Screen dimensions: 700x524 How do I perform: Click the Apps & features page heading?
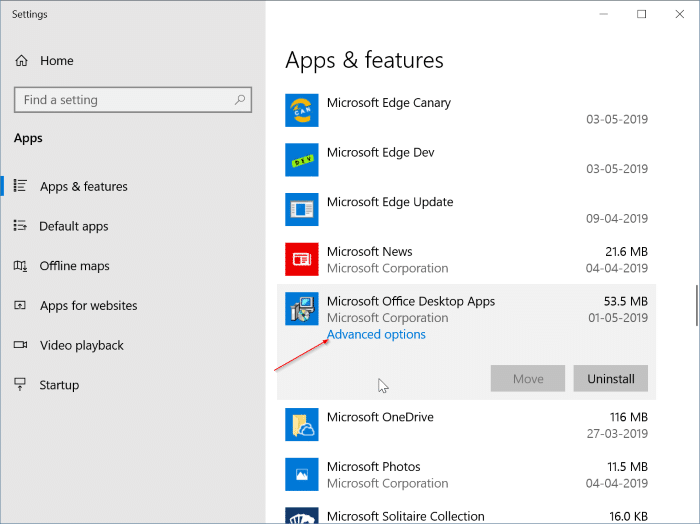(364, 60)
